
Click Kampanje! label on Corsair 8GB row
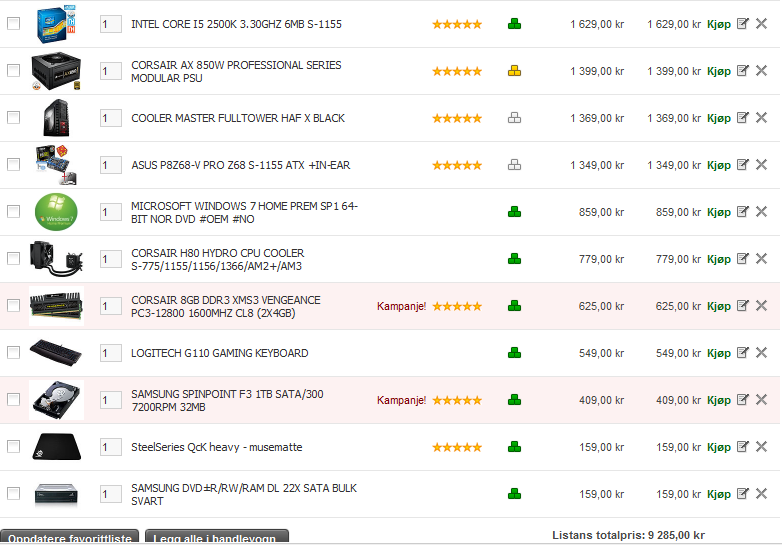(401, 306)
